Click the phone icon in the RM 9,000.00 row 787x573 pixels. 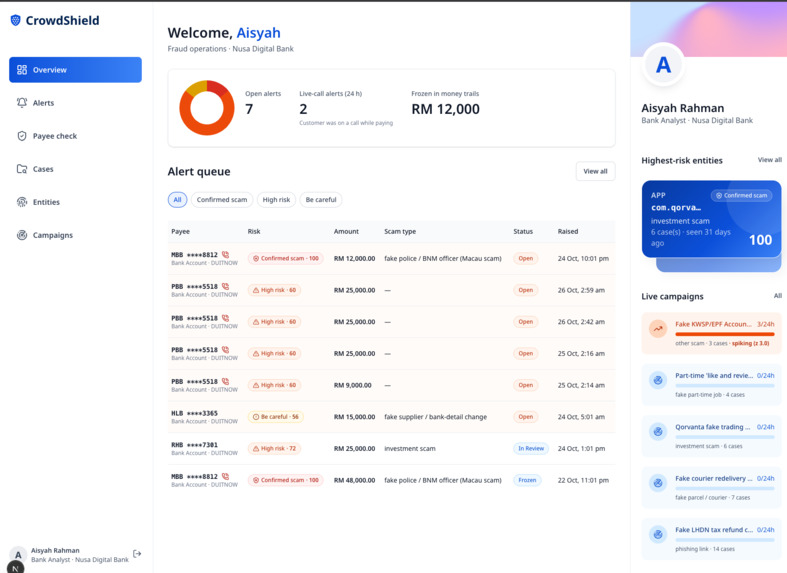click(x=225, y=381)
